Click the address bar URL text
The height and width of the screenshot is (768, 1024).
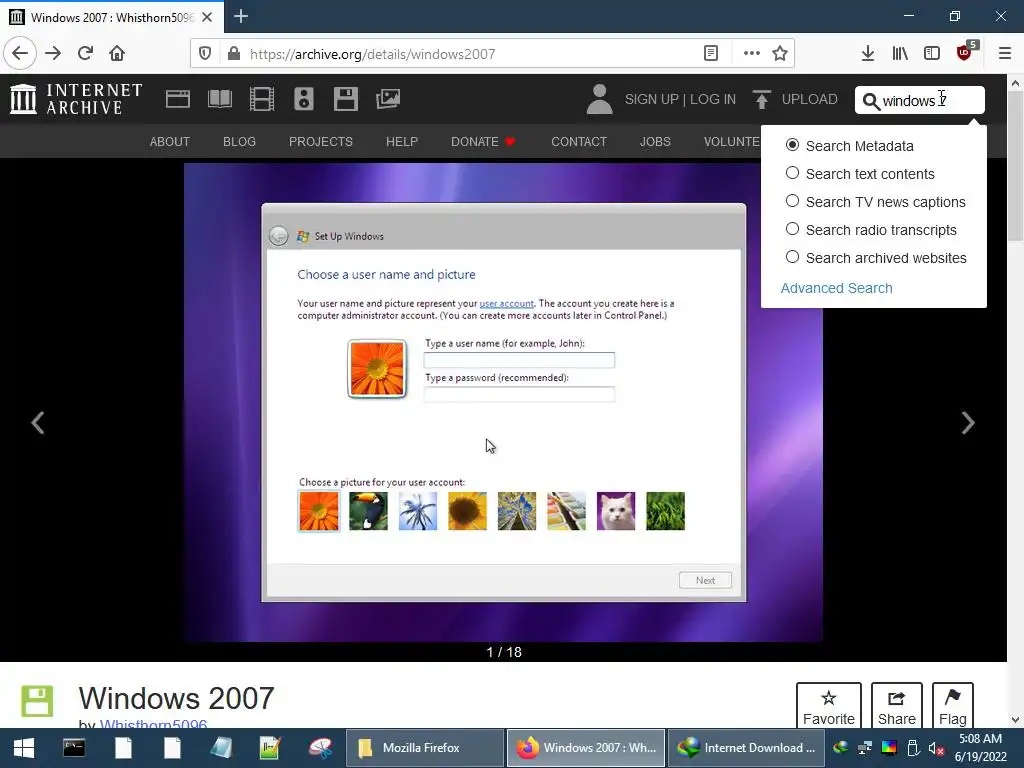372,54
